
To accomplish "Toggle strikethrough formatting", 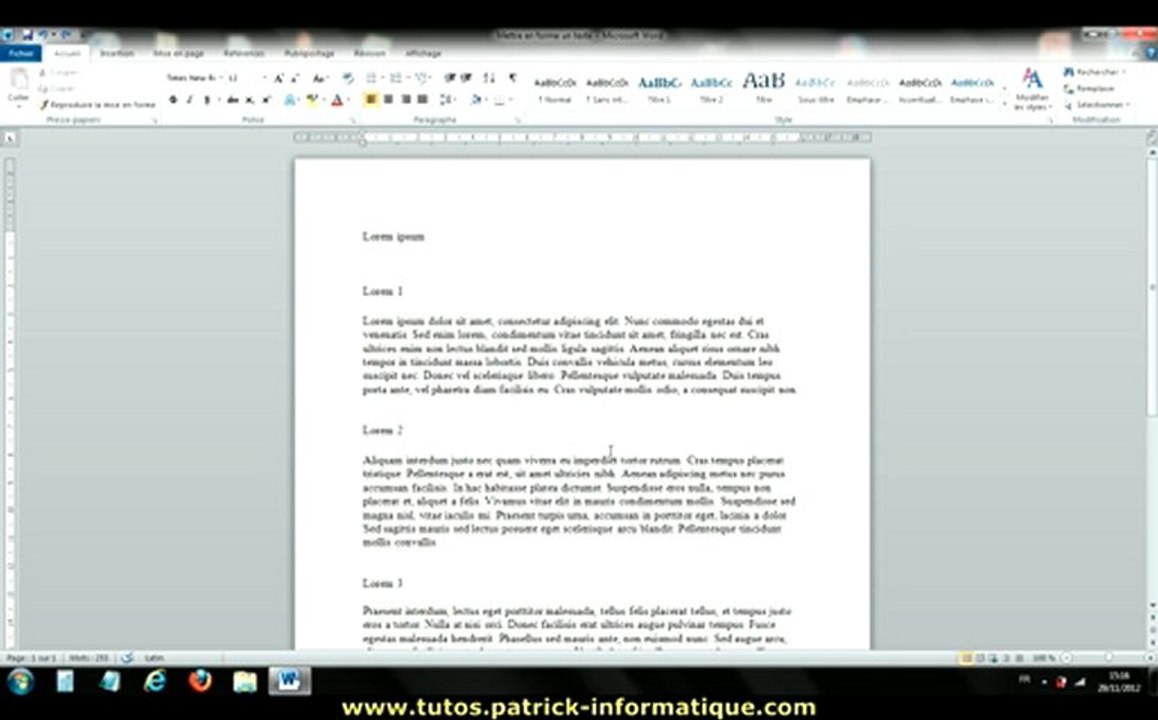I will pyautogui.click(x=233, y=100).
